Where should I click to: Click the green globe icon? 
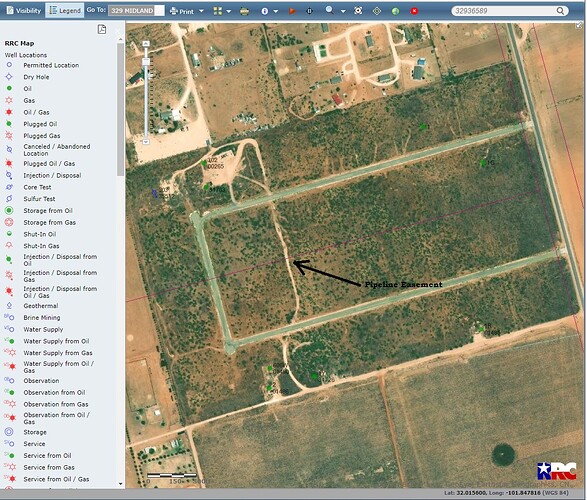click(x=396, y=11)
